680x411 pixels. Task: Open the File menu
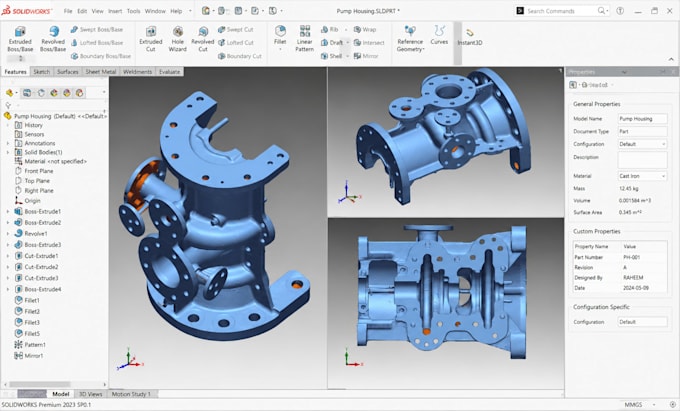point(68,11)
